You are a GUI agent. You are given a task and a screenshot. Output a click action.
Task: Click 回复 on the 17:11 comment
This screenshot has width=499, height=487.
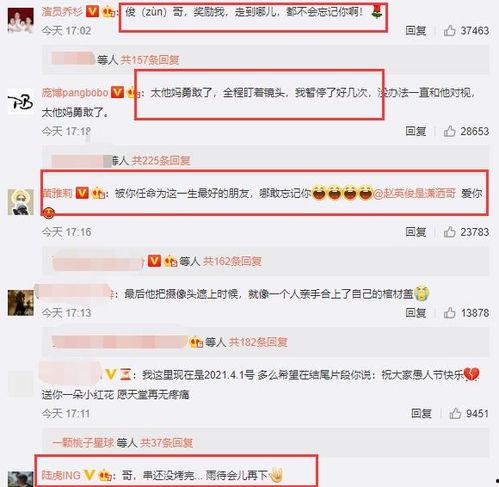tap(421, 414)
